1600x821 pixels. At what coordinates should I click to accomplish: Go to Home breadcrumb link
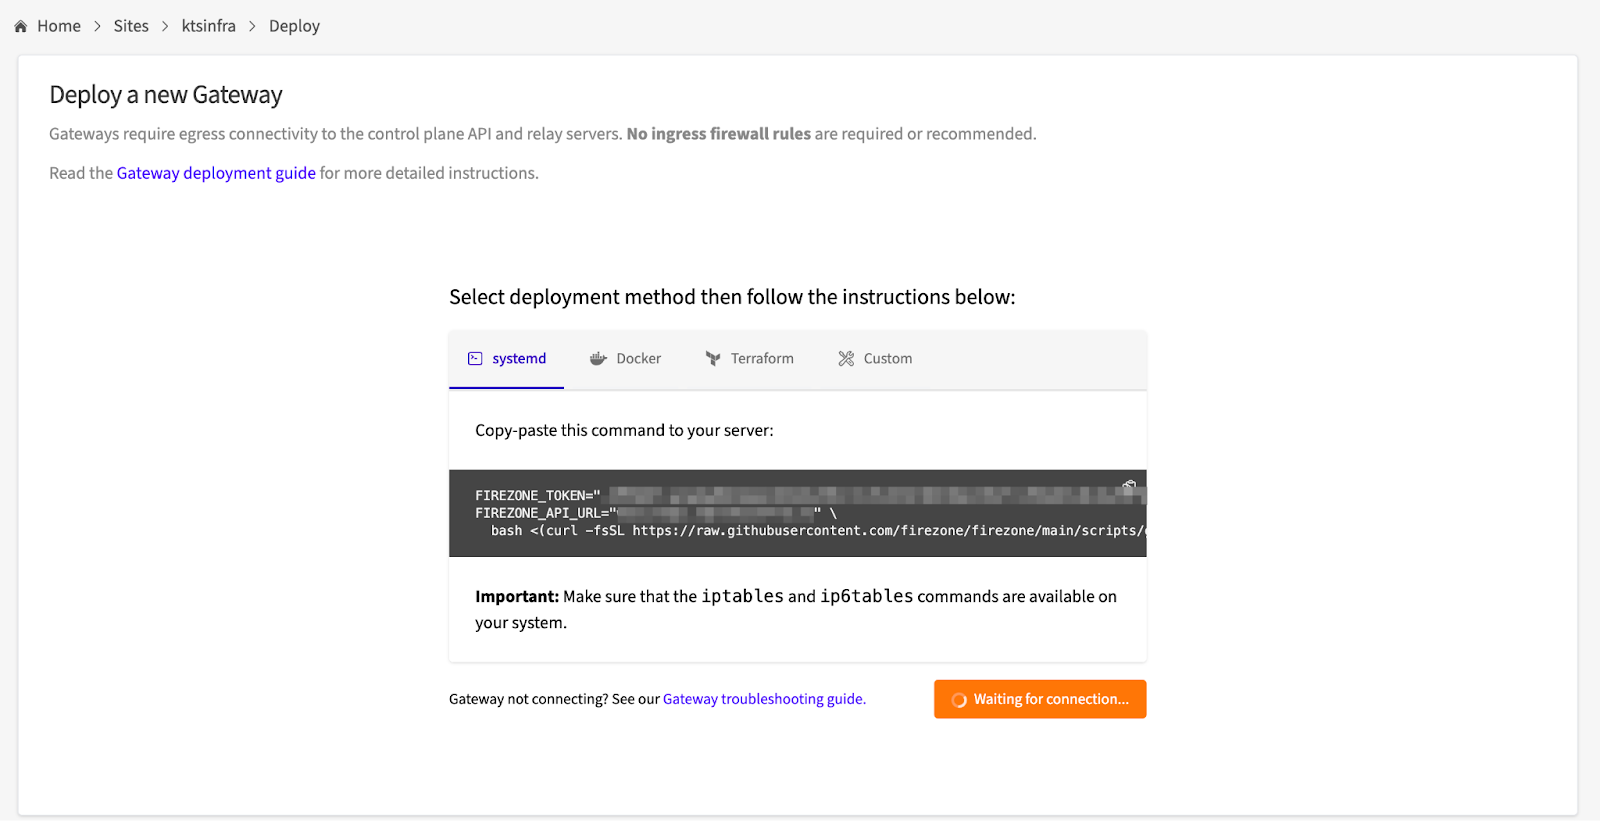point(58,26)
